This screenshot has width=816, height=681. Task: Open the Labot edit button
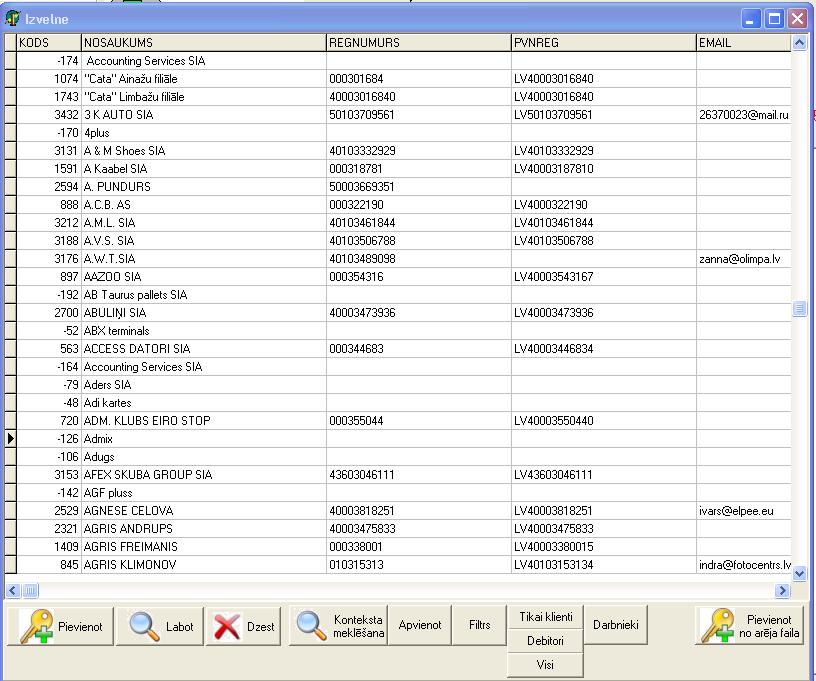click(160, 626)
